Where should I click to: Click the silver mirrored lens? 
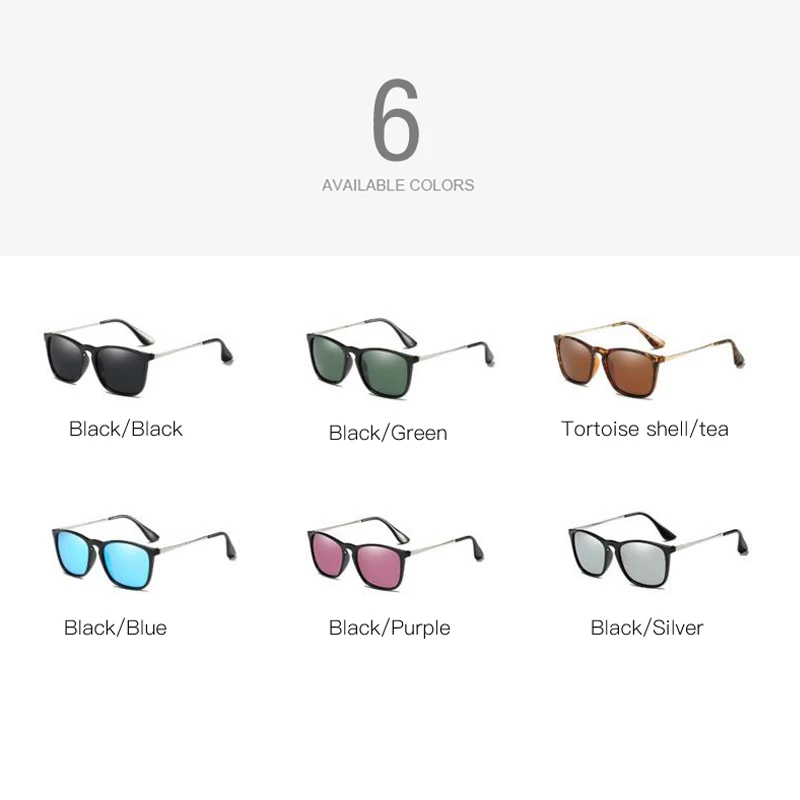[641, 563]
